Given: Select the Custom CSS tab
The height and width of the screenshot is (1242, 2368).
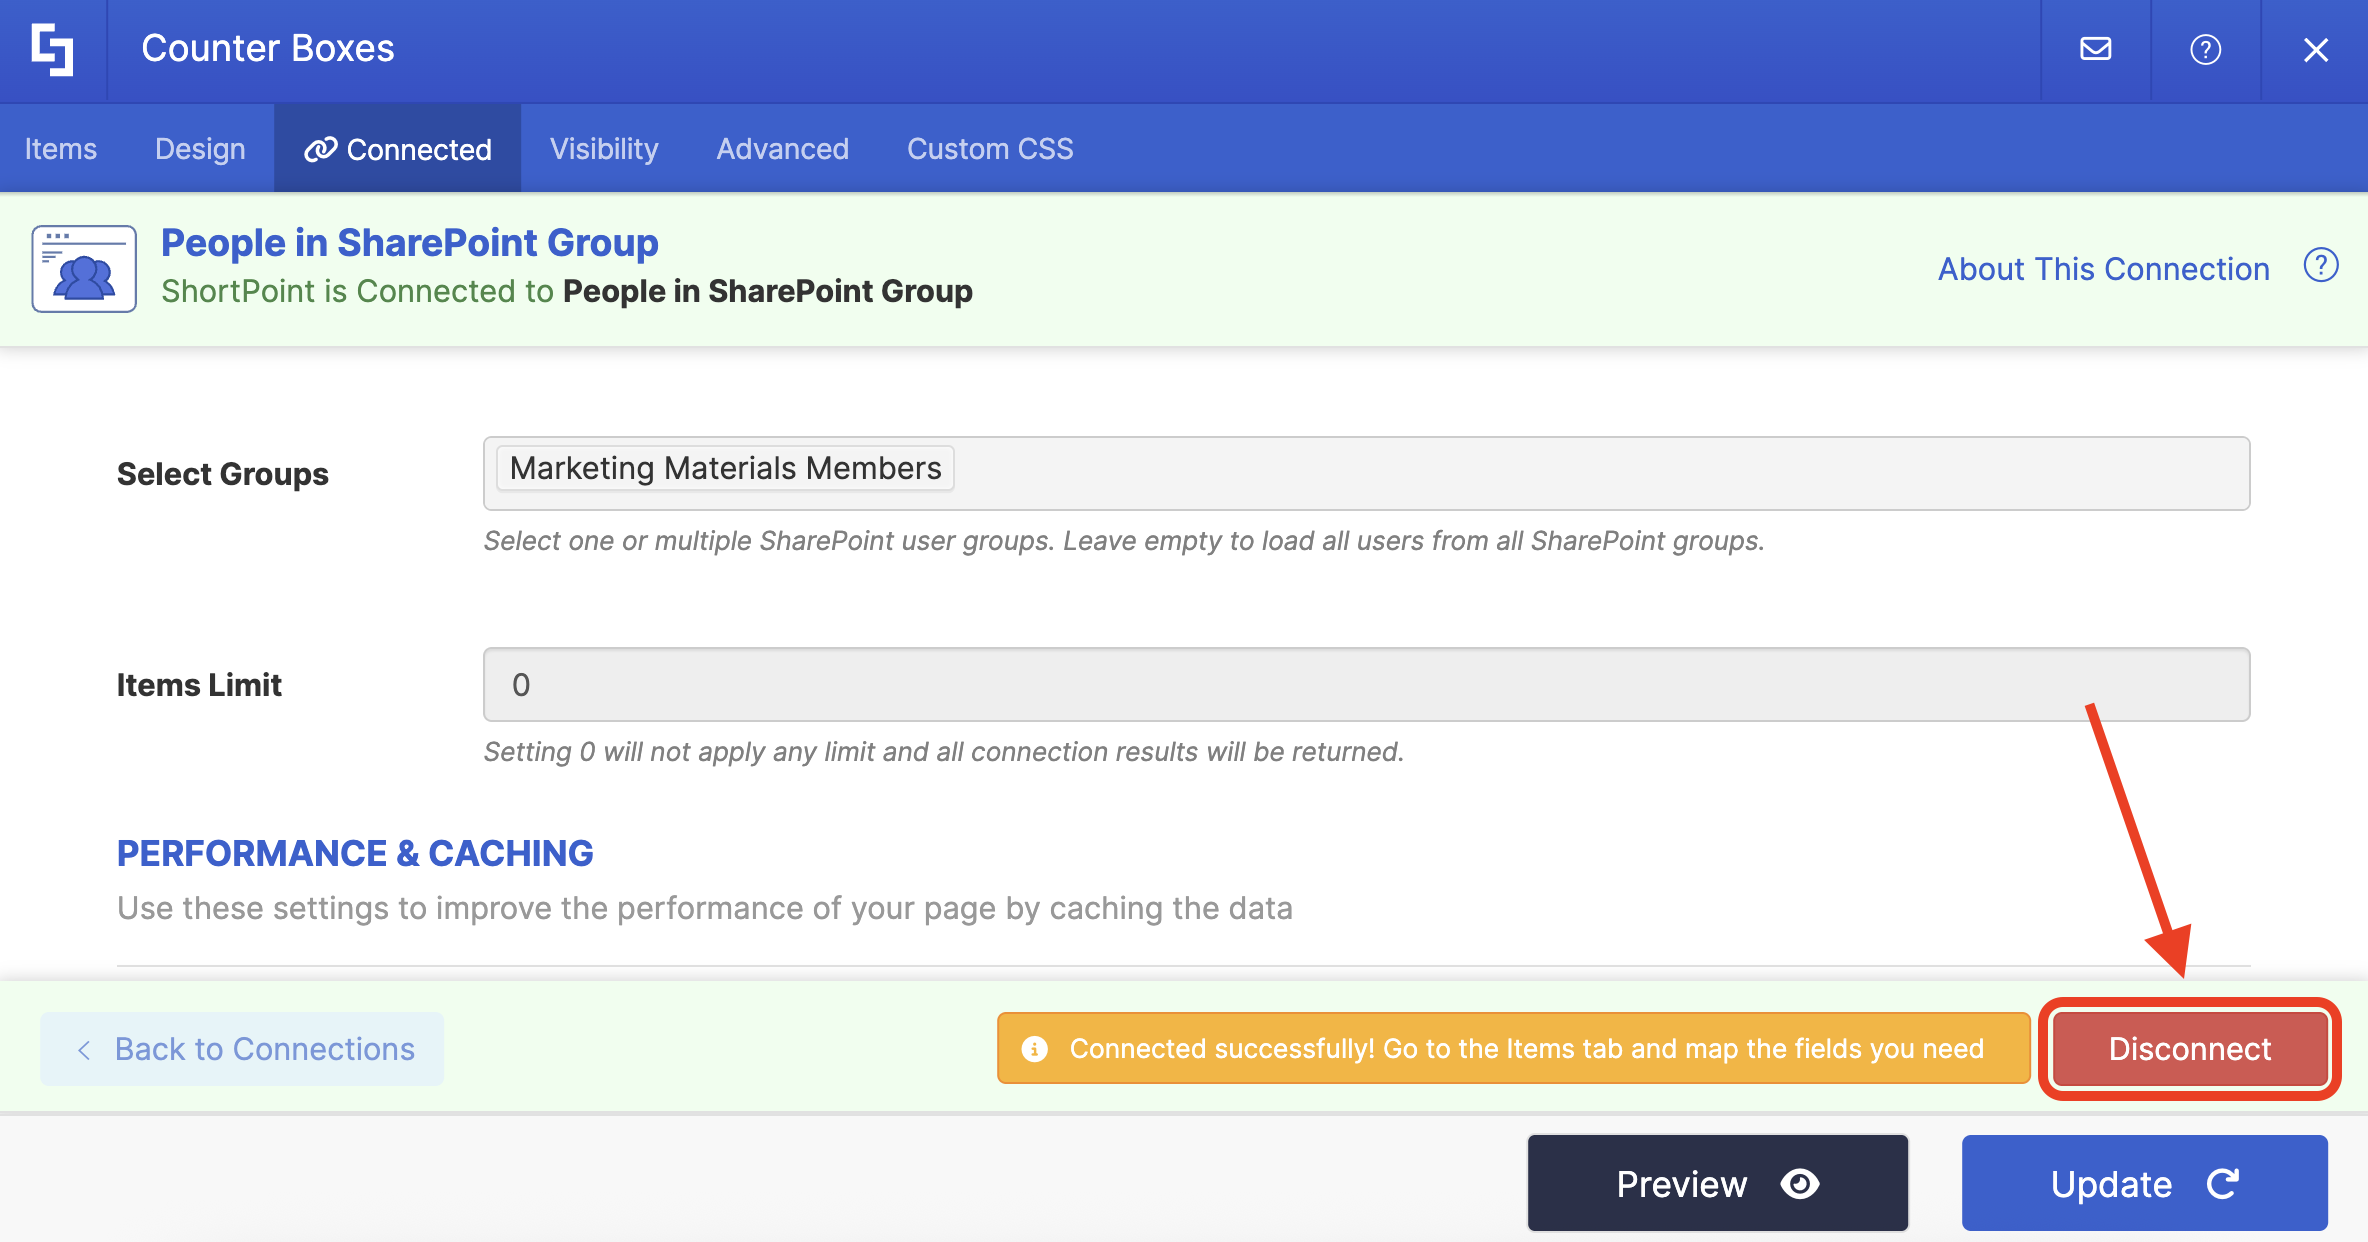Looking at the screenshot, I should coord(990,149).
